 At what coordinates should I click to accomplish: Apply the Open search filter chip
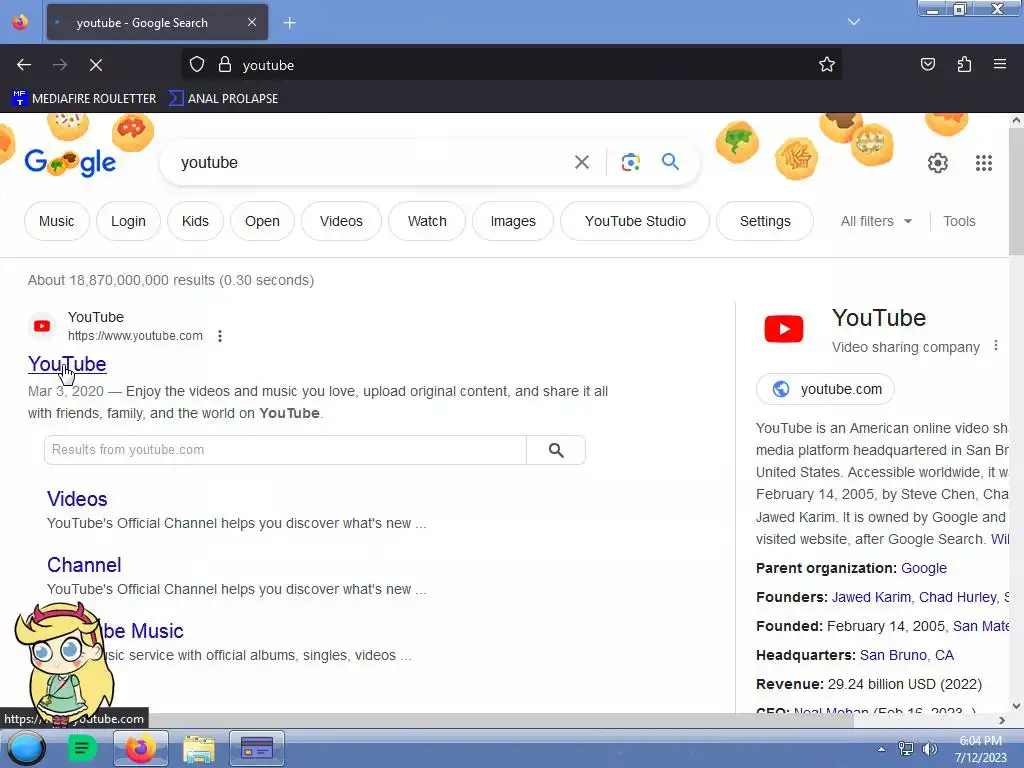click(x=263, y=221)
